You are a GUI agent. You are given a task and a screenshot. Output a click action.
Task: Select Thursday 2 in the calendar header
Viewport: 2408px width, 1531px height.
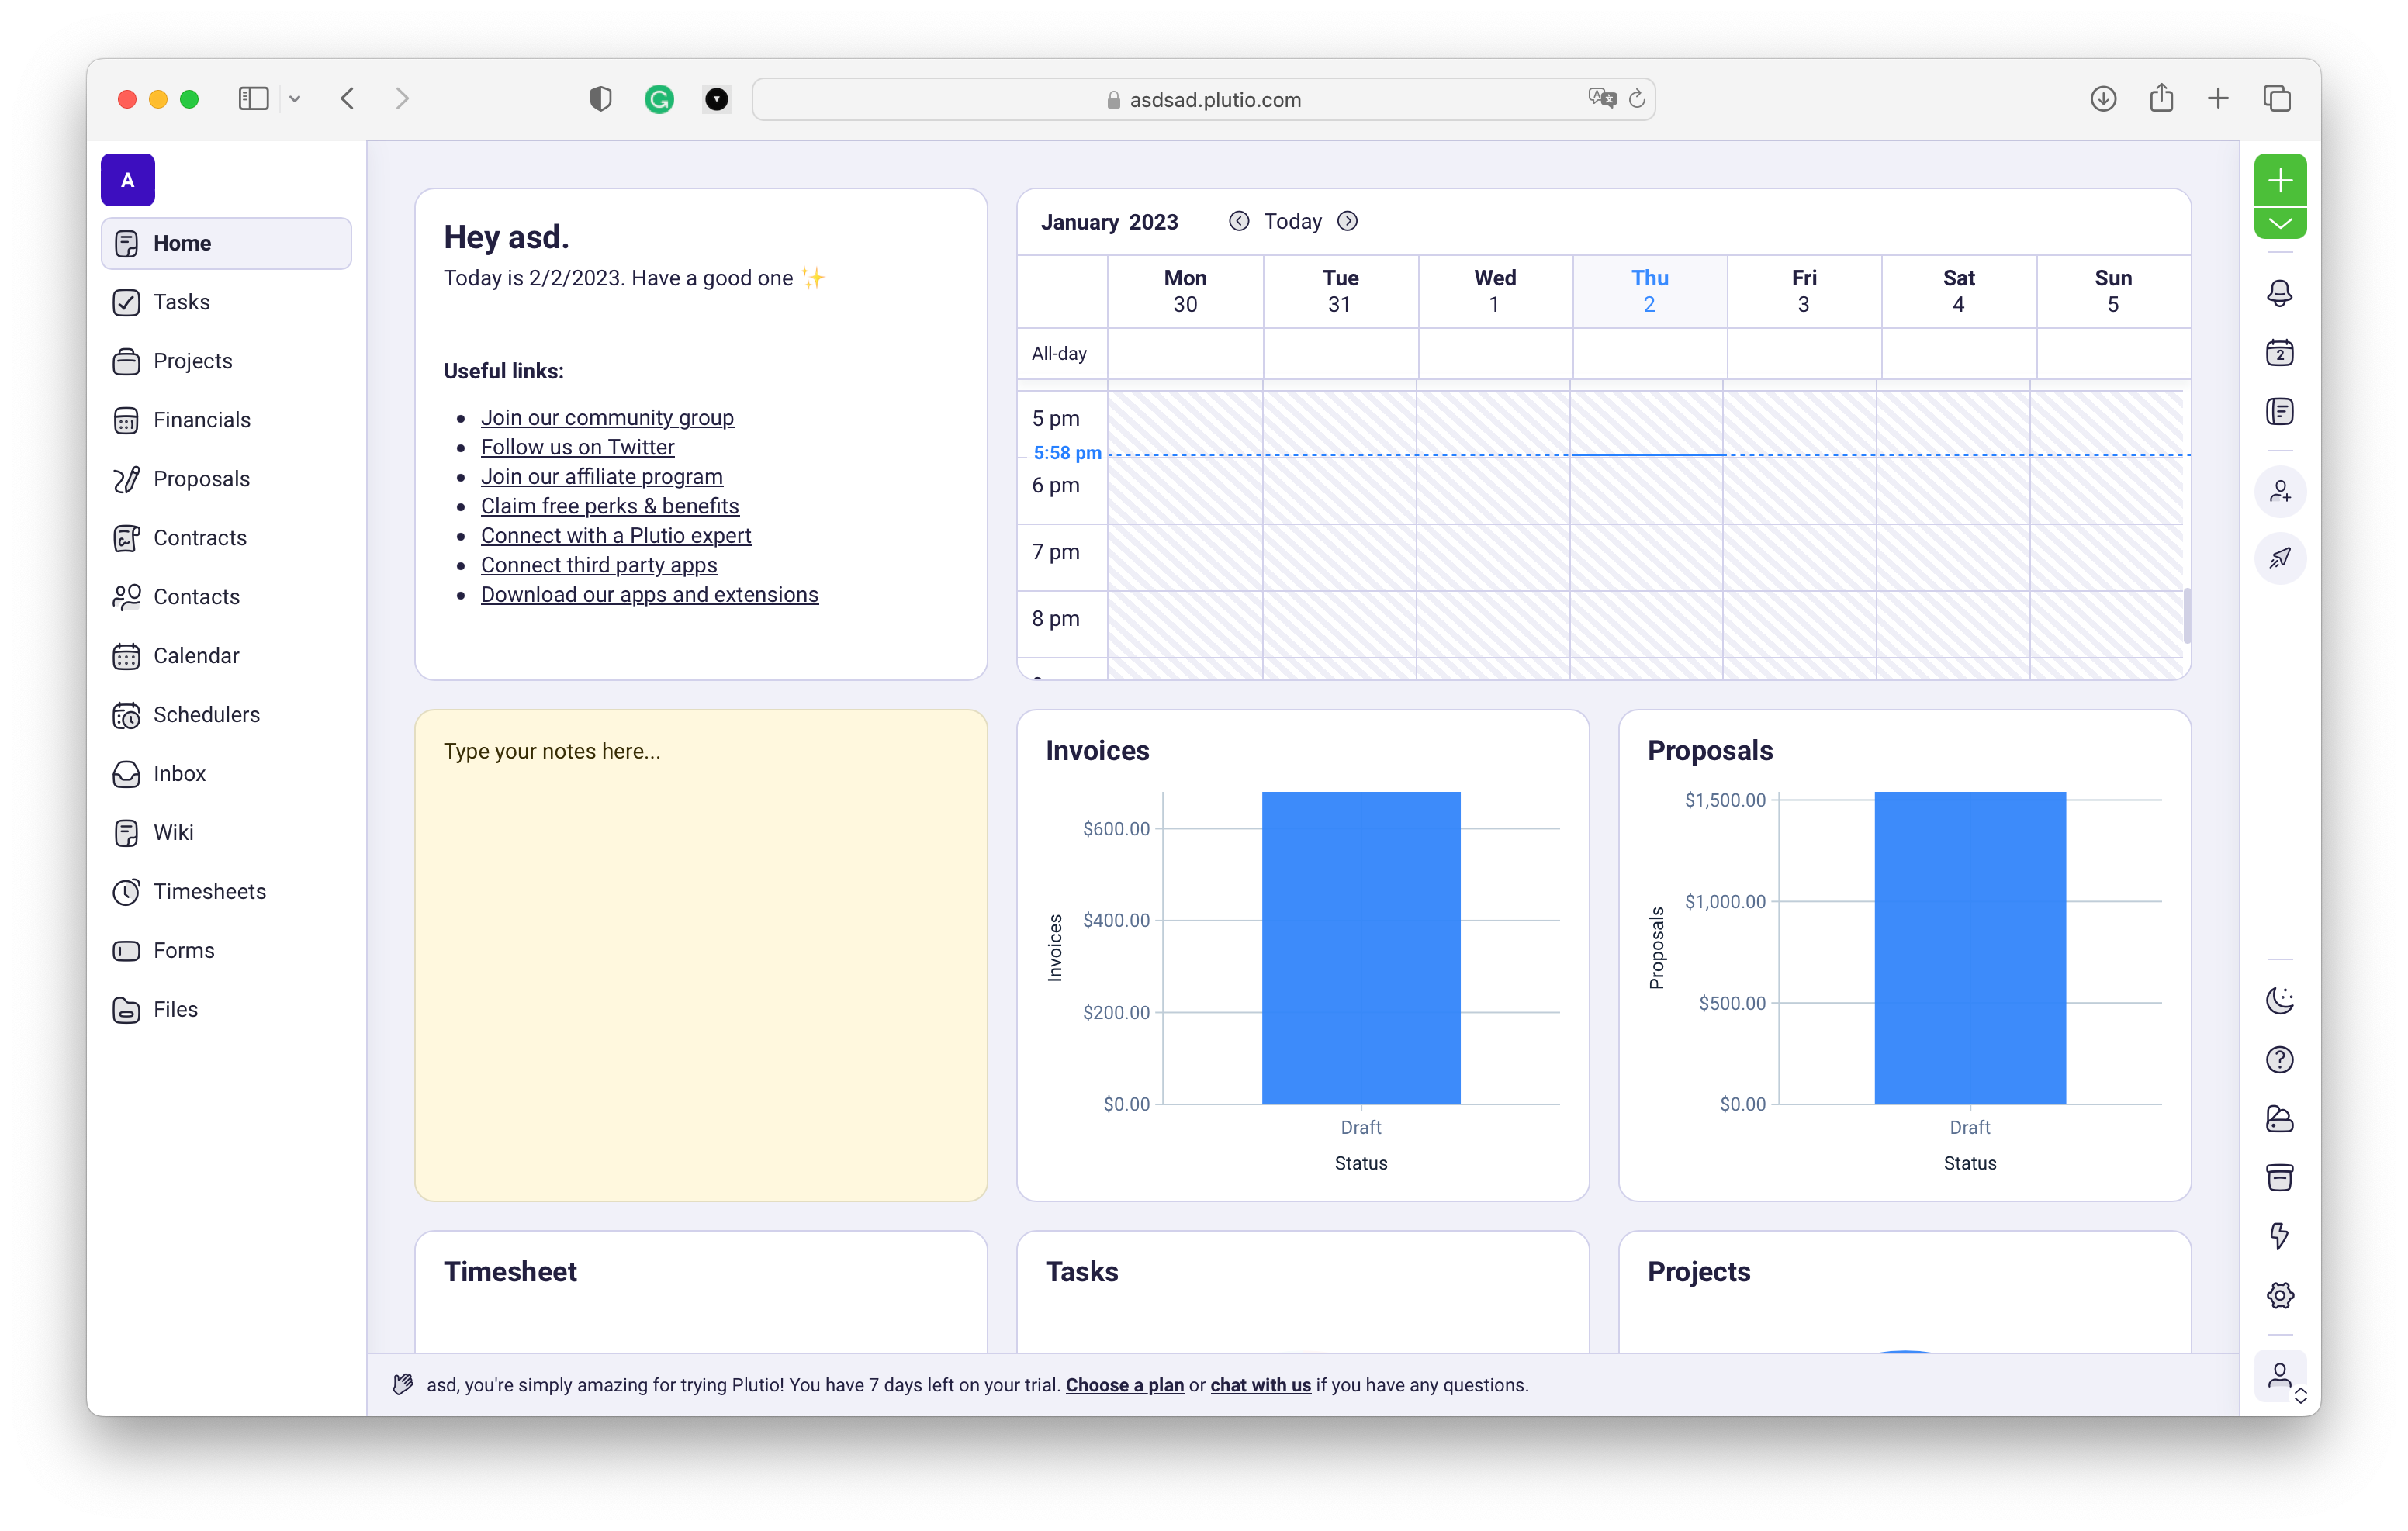(1649, 291)
